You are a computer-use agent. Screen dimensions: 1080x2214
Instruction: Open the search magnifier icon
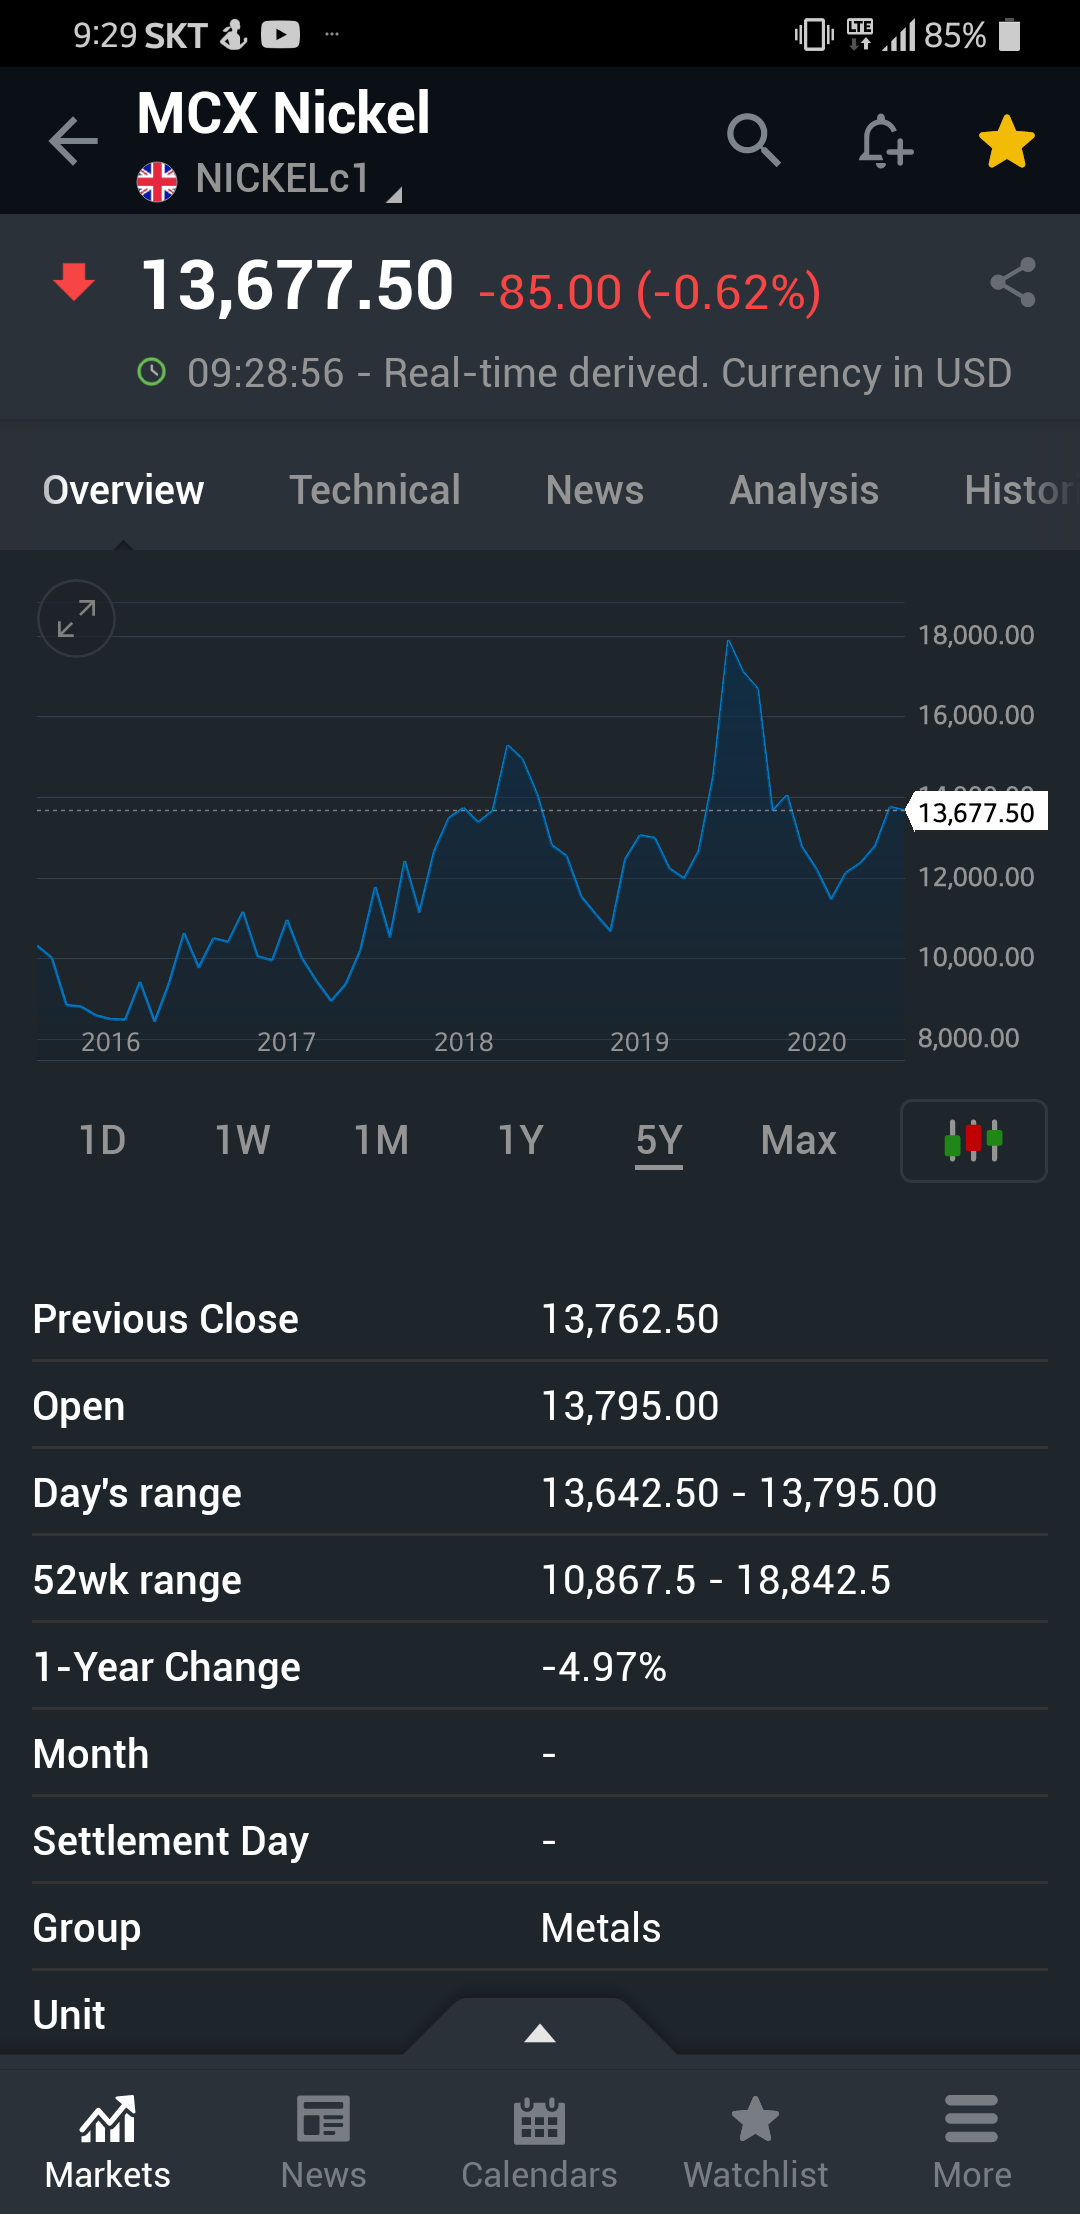753,140
